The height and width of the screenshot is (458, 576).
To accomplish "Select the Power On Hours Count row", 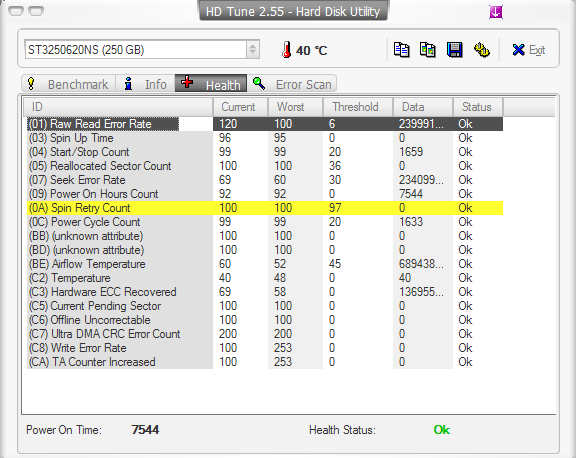I will 265,194.
